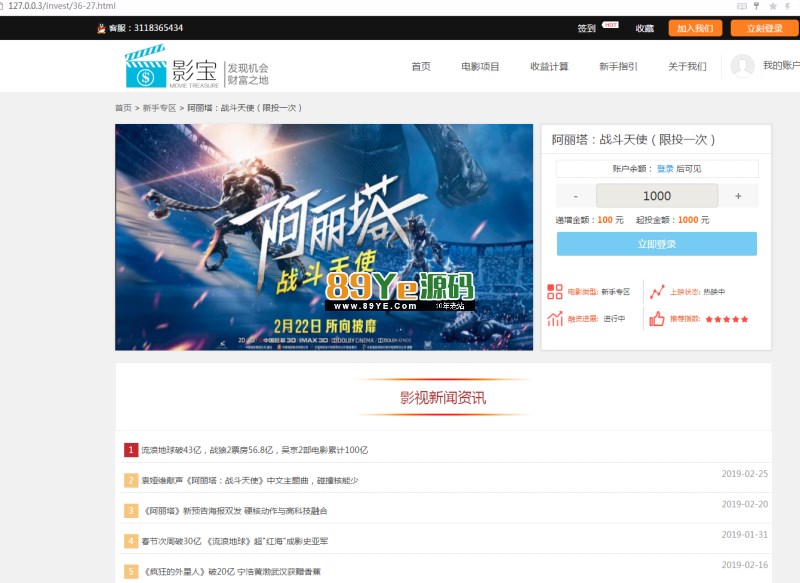Open news item 《阿丽塔》新预告海报双发

click(x=235, y=511)
